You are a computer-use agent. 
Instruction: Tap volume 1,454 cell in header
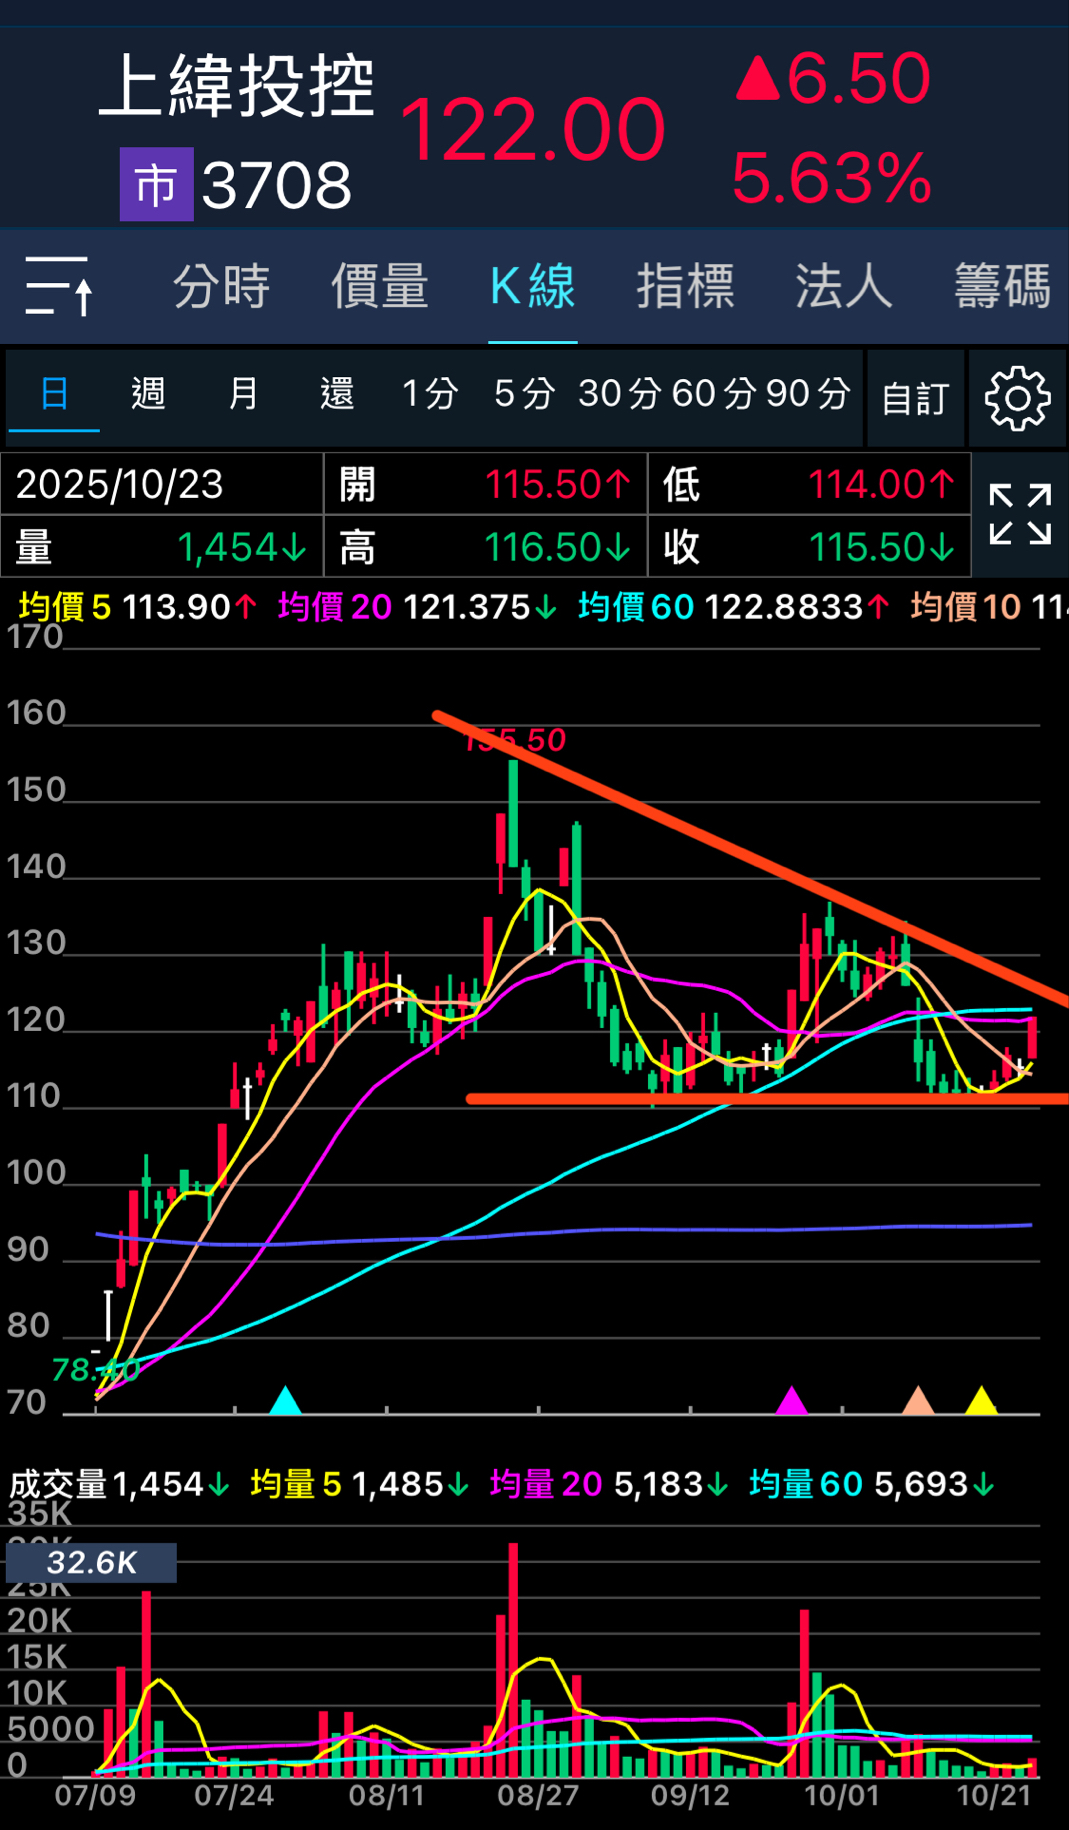pos(162,547)
